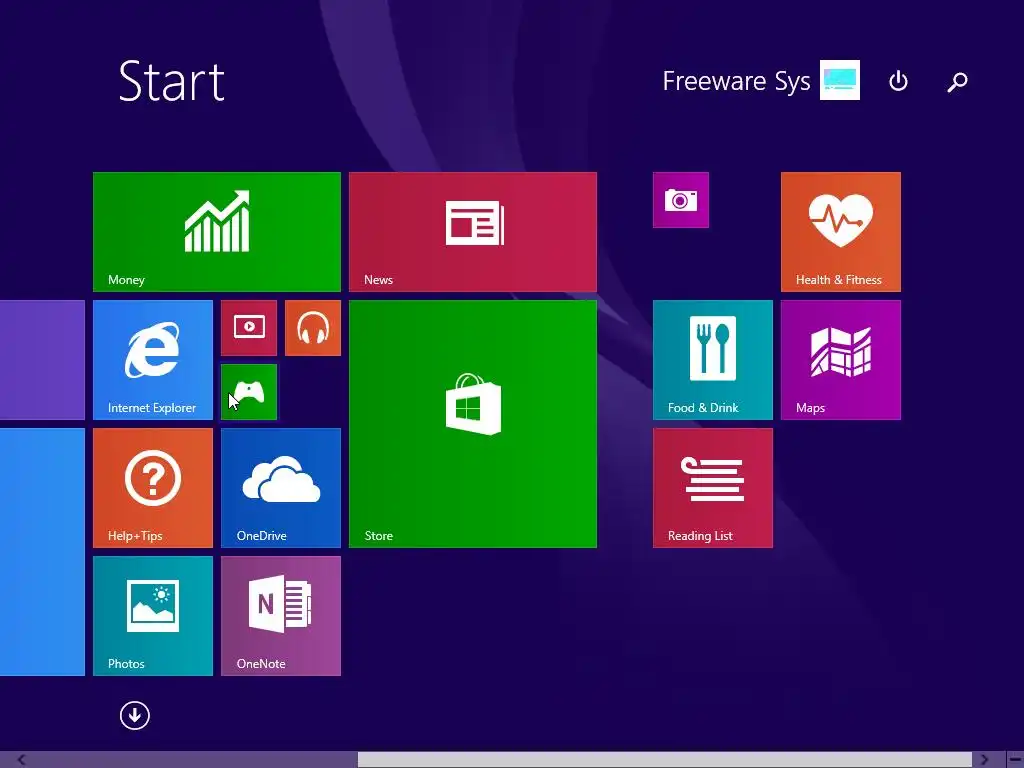Image resolution: width=1024 pixels, height=768 pixels.
Task: Launch Internet Explorer tile
Action: pyautogui.click(x=153, y=360)
